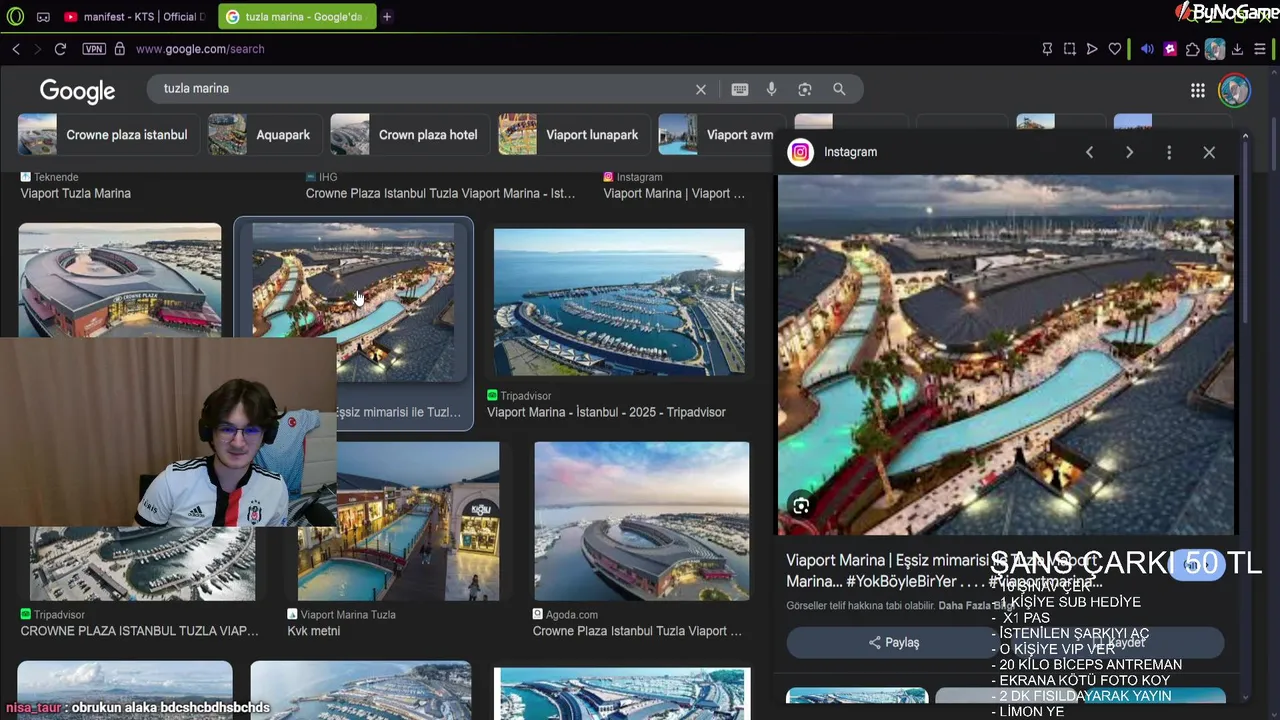This screenshot has height=720, width=1280.
Task: Open Instagram Viaport Marina result link
Action: (674, 193)
